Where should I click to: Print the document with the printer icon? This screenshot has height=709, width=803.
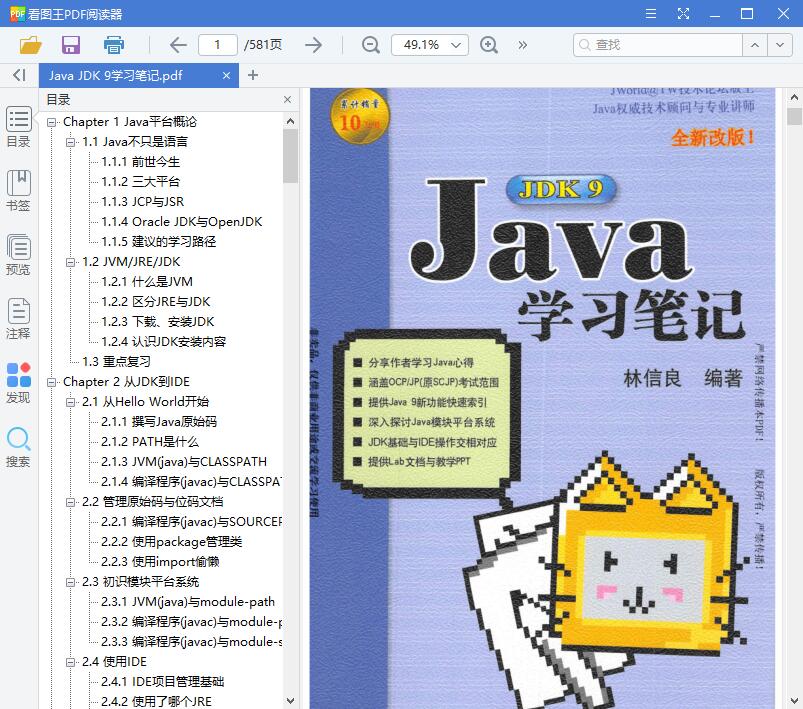[x=113, y=45]
